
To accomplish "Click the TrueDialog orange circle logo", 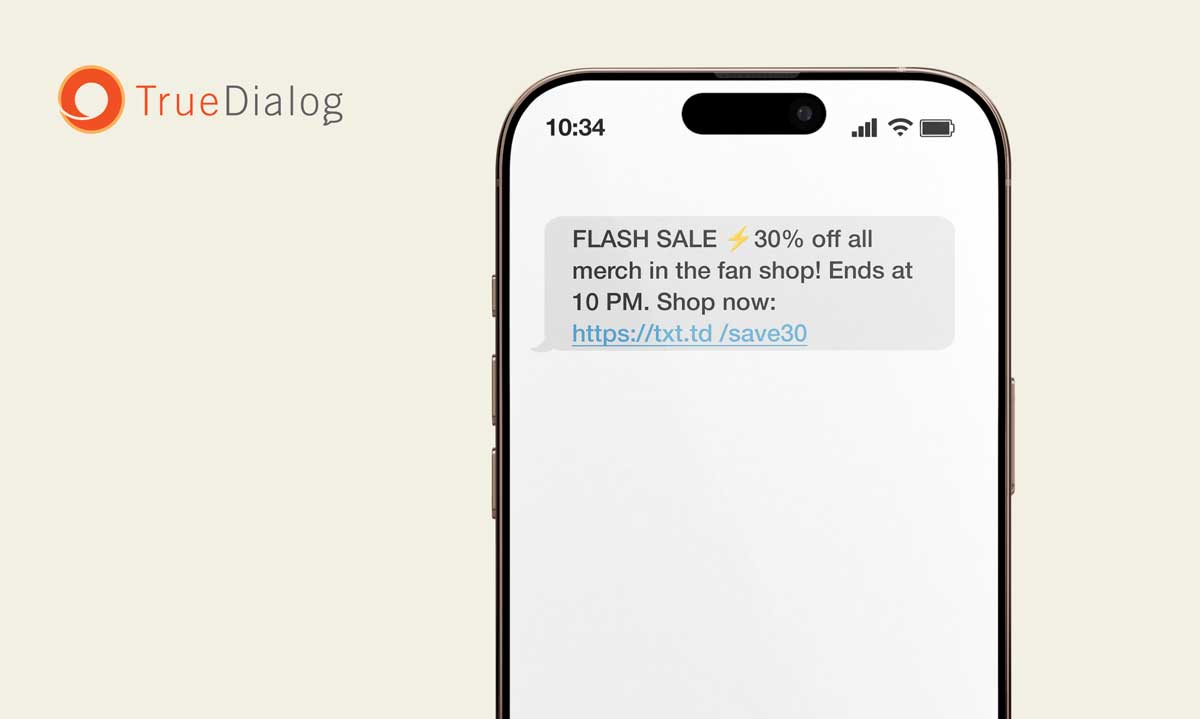I will pos(91,99).
